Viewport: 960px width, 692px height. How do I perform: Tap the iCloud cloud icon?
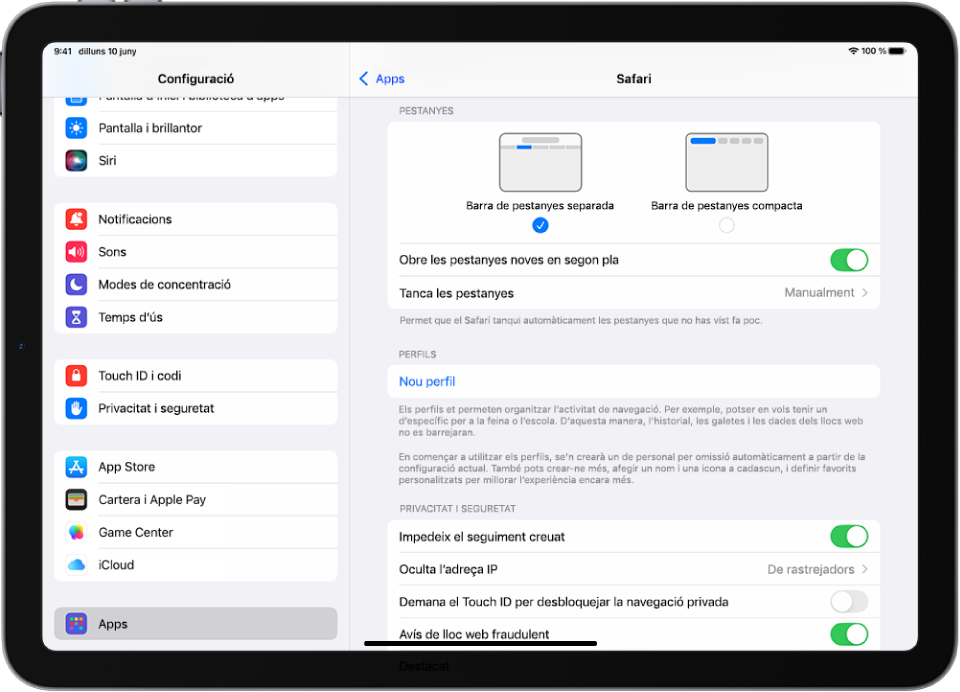coord(76,565)
